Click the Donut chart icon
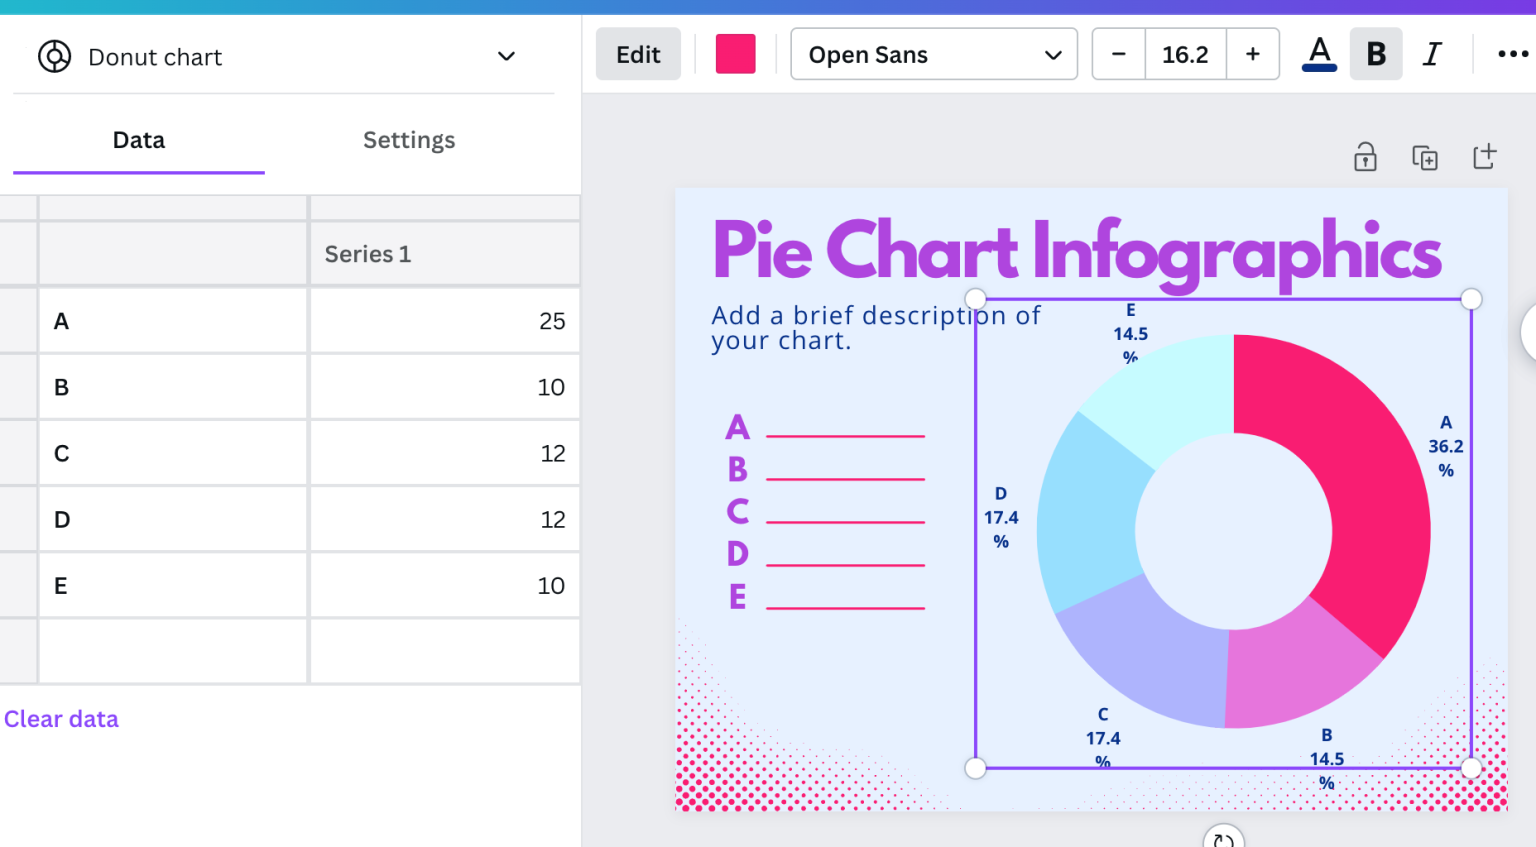Screen dimensions: 1536x847 point(55,57)
